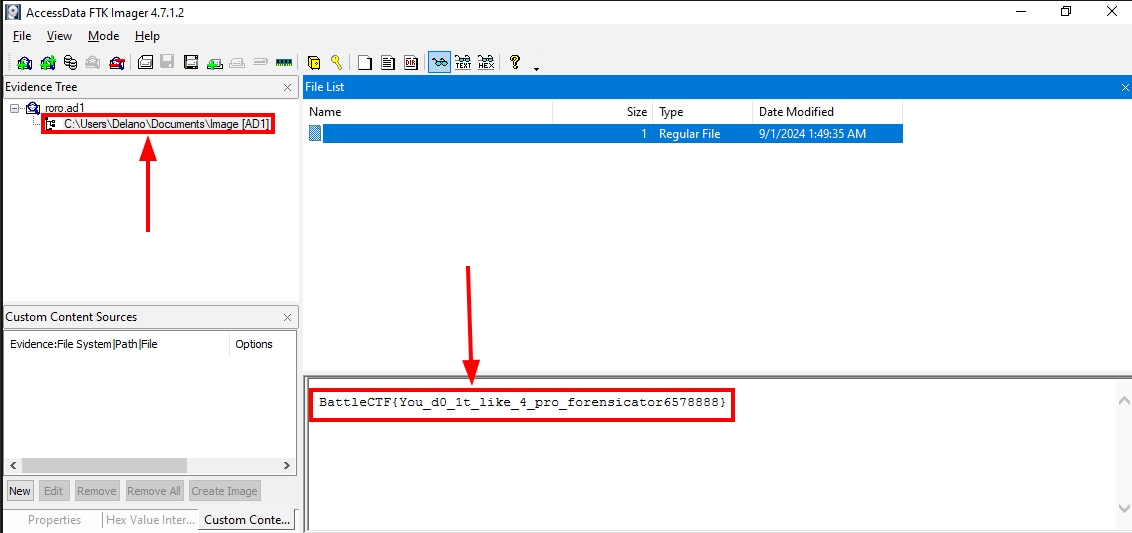Image resolution: width=1132 pixels, height=533 pixels.
Task: Click the Capture Memory chip icon
Action: pyautogui.click(x=284, y=63)
